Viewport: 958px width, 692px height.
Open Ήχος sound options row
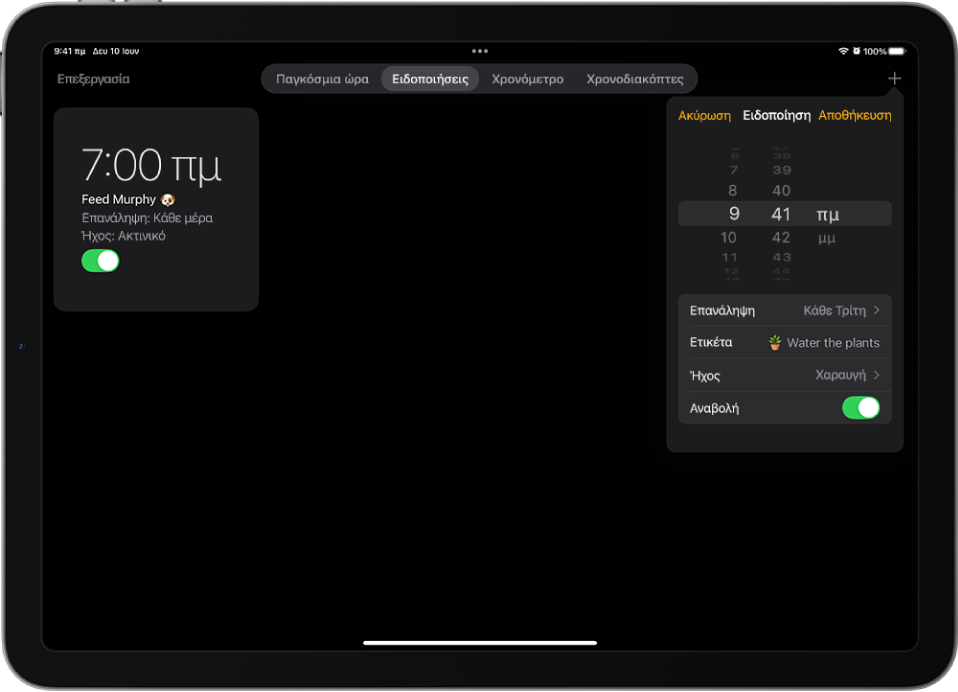[784, 375]
